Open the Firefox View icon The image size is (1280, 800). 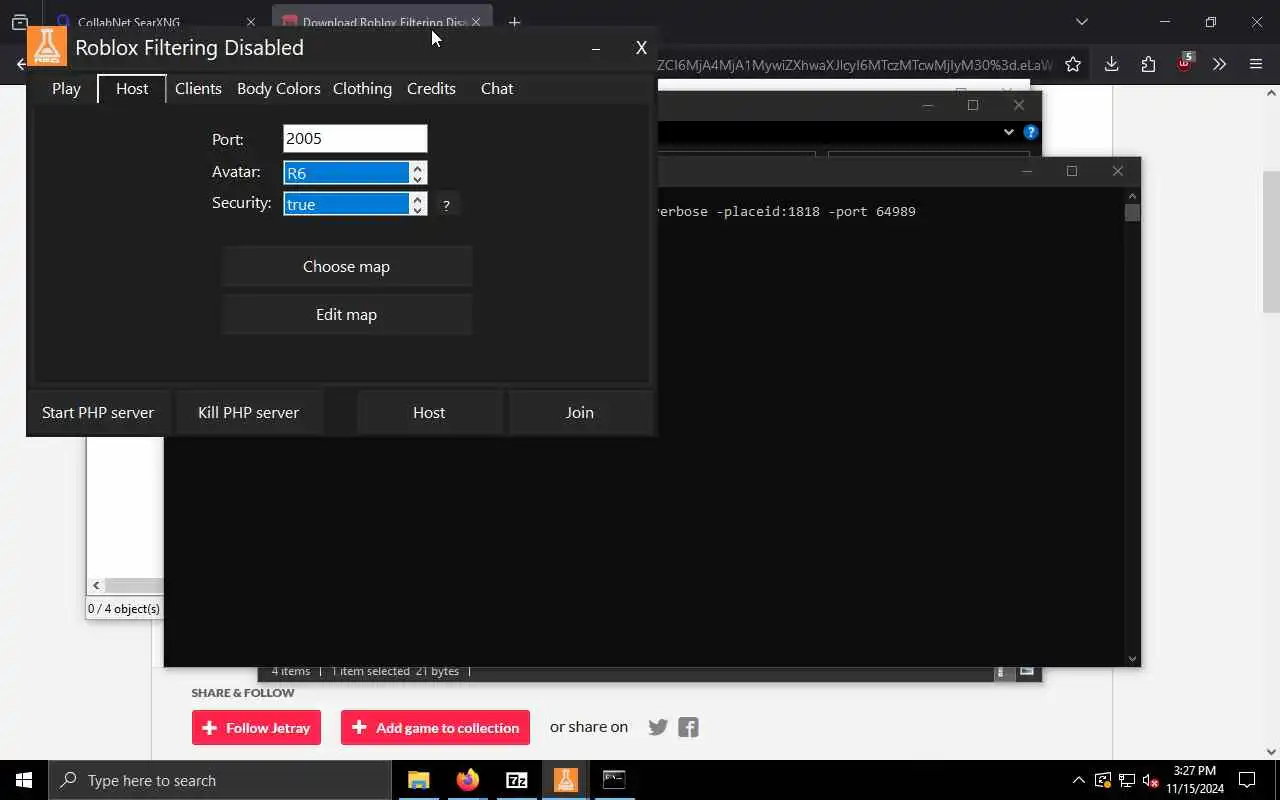pyautogui.click(x=20, y=22)
